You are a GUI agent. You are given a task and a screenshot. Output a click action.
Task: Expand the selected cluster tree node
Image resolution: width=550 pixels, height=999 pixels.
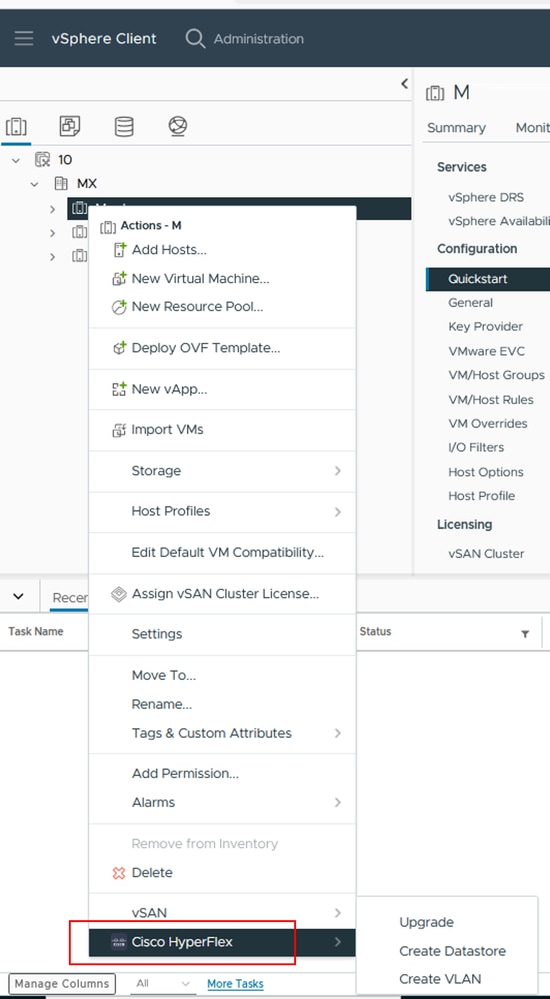point(52,208)
